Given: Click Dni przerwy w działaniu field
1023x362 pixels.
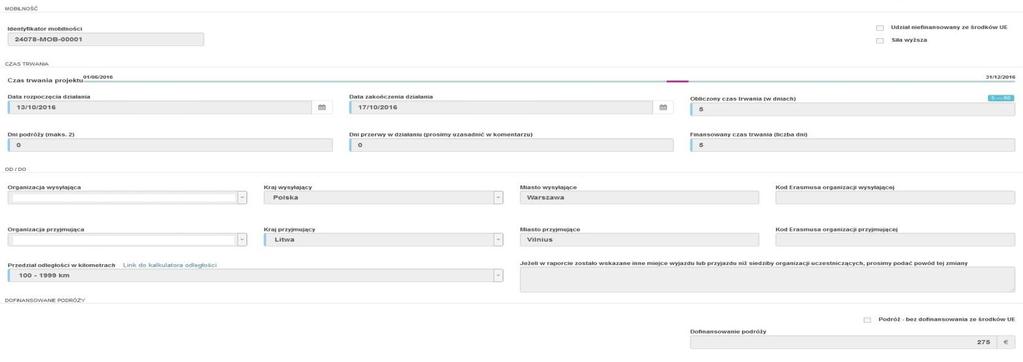Looking at the screenshot, I should pyautogui.click(x=512, y=145).
